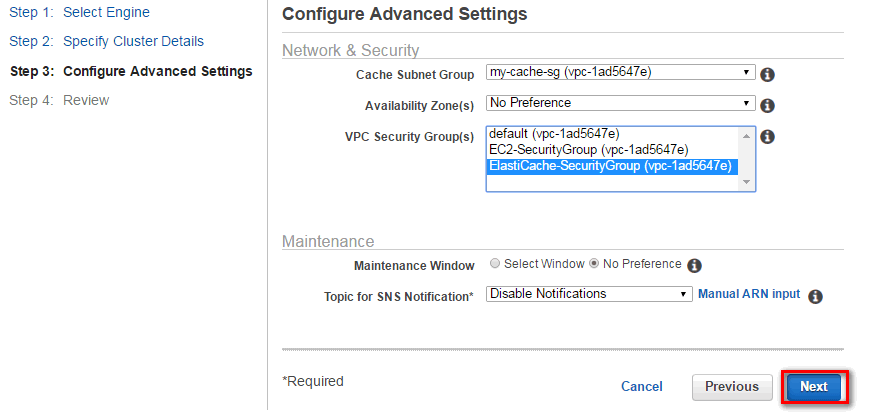
Task: Click the Previous button
Action: point(732,387)
